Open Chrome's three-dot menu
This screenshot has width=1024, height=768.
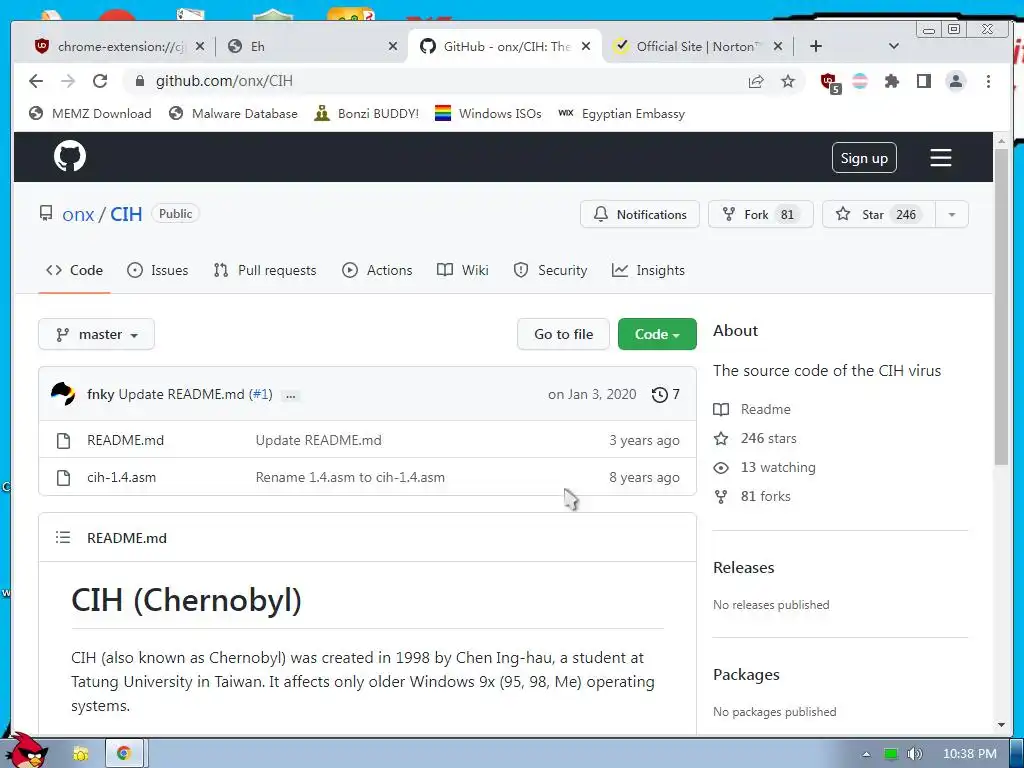tap(988, 81)
